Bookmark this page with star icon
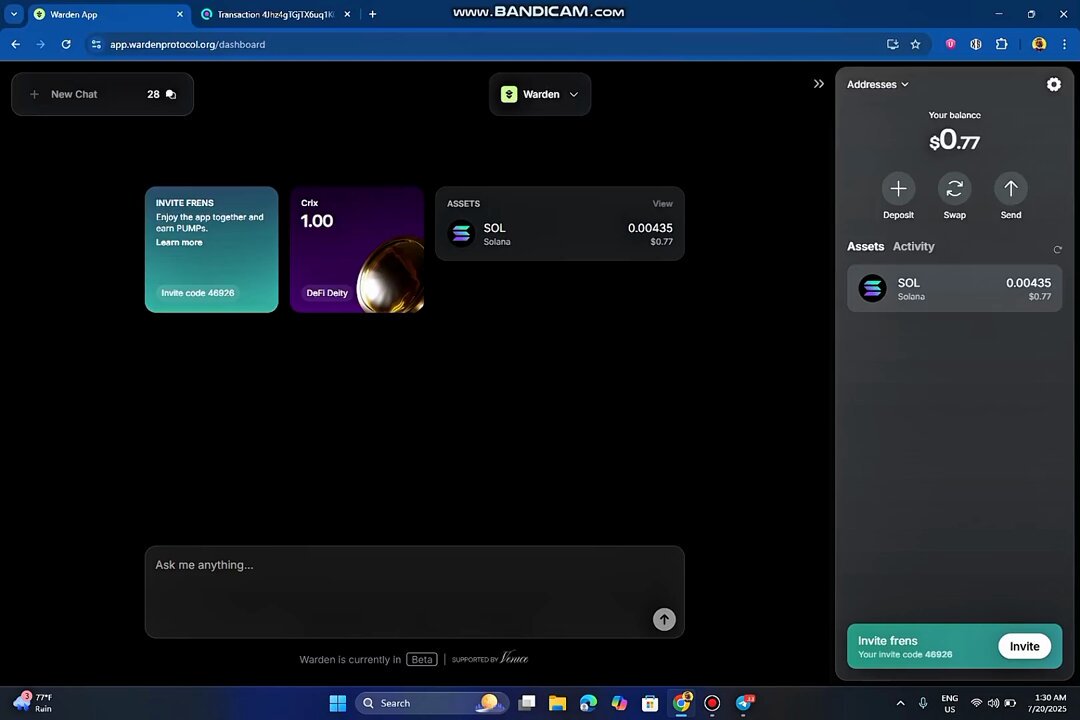1080x720 pixels. (x=915, y=44)
